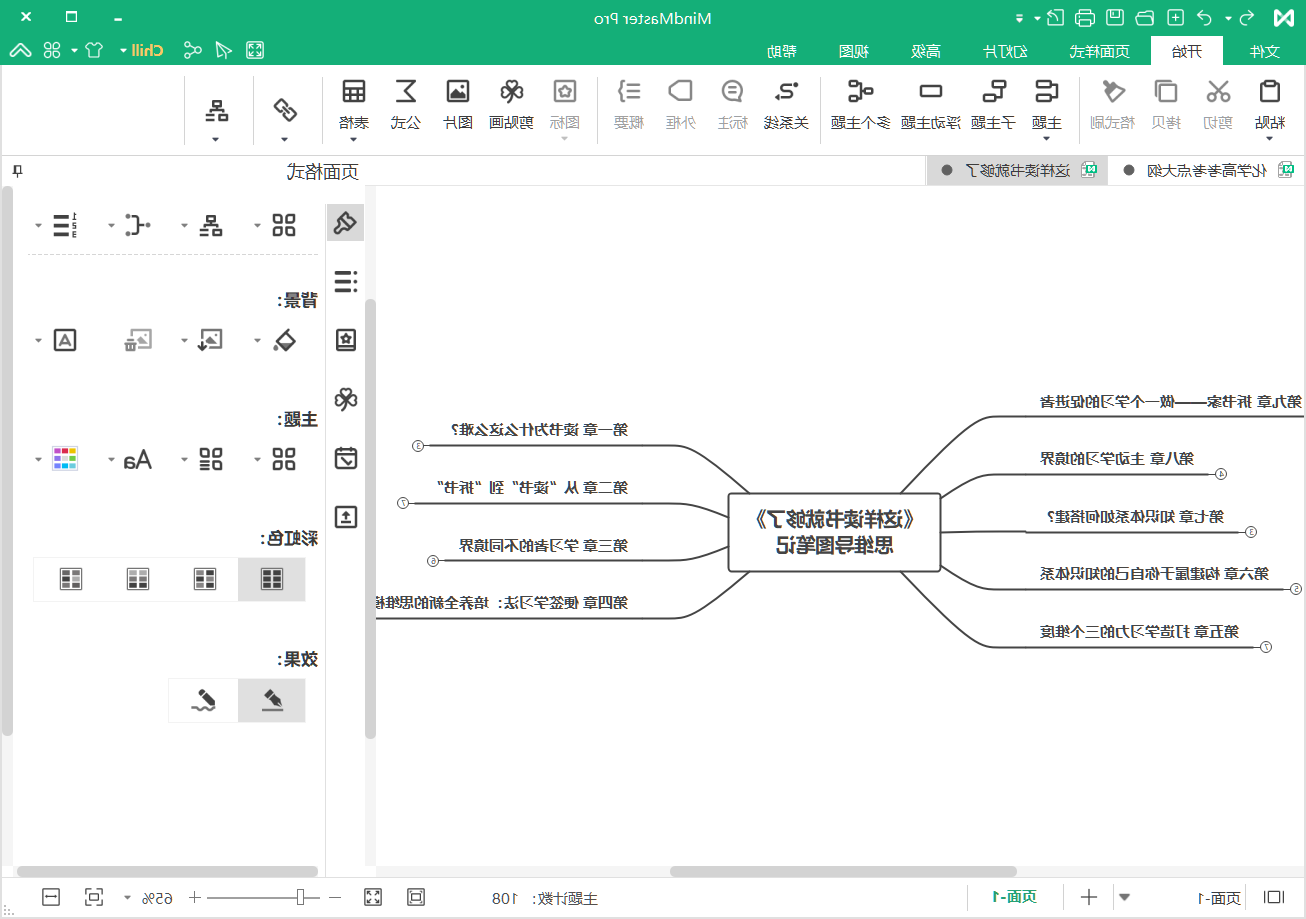Switch to the 文件 file tab

[1265, 51]
